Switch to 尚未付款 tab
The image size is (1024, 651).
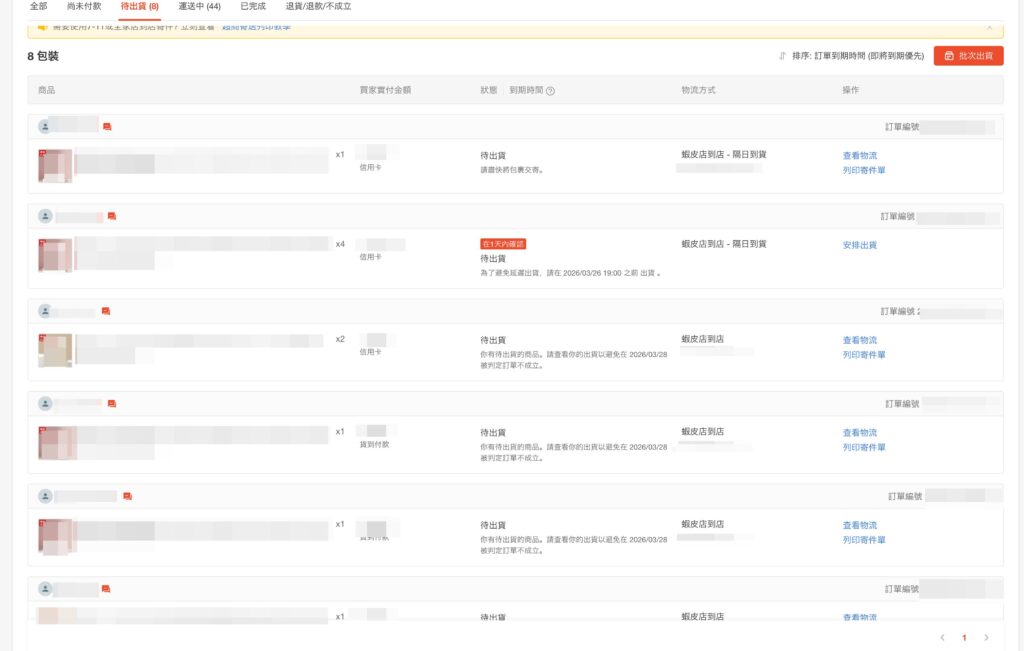click(84, 6)
